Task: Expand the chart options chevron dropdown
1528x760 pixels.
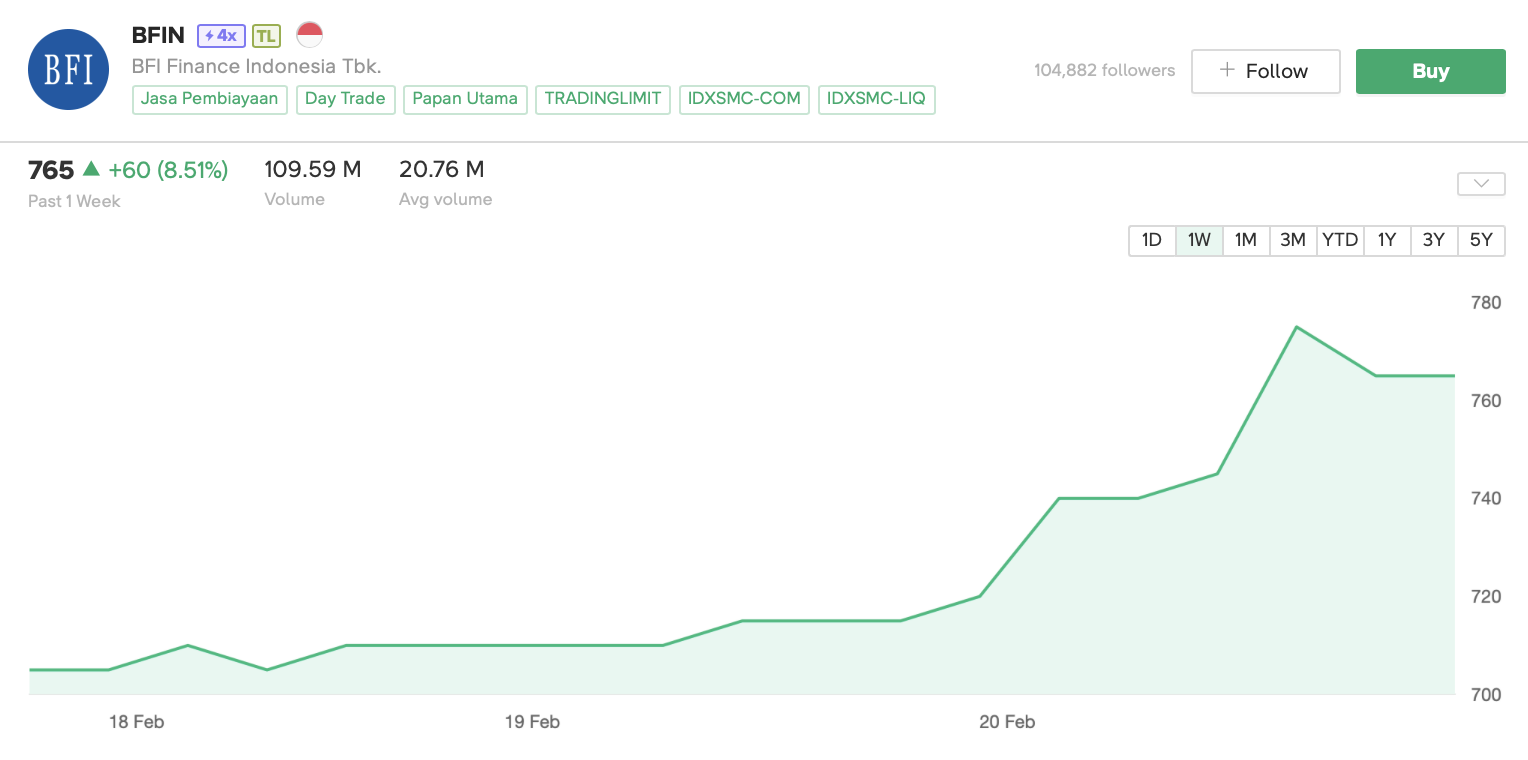Action: [x=1481, y=184]
